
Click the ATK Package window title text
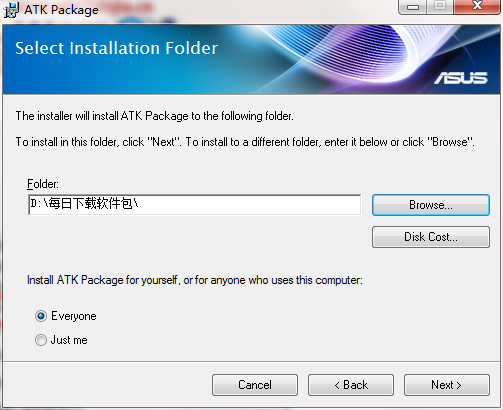tap(61, 10)
